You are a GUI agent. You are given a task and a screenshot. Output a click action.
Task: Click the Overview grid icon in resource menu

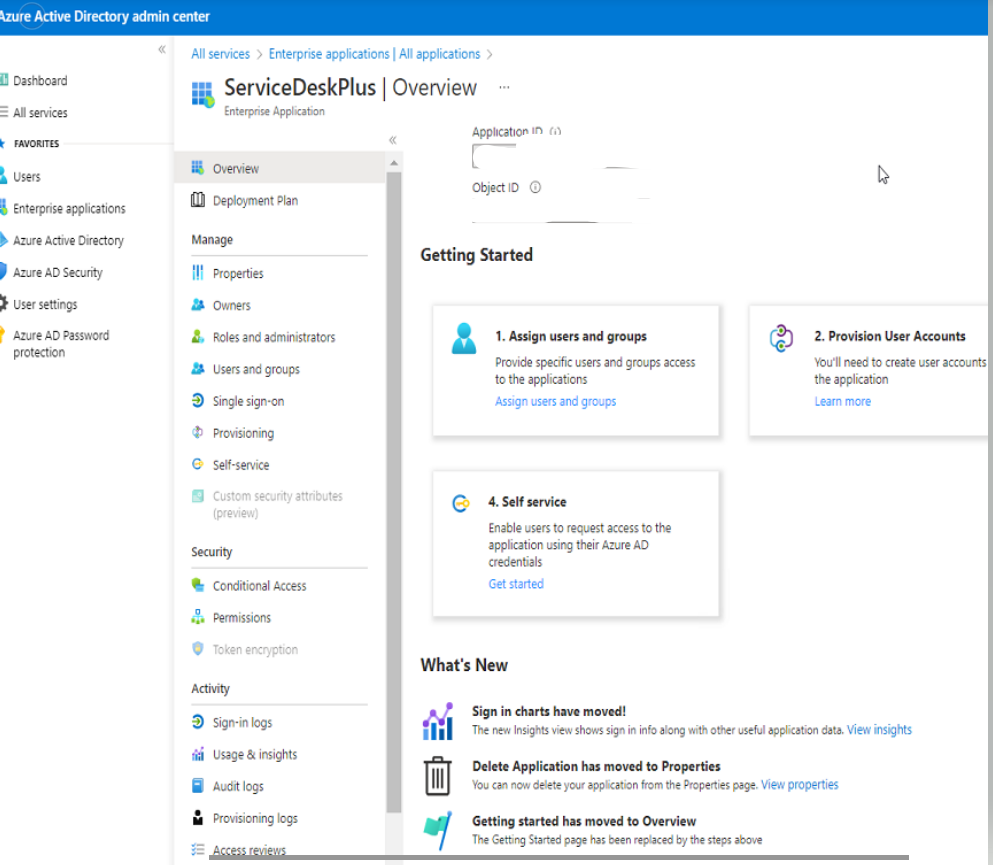[x=198, y=168]
